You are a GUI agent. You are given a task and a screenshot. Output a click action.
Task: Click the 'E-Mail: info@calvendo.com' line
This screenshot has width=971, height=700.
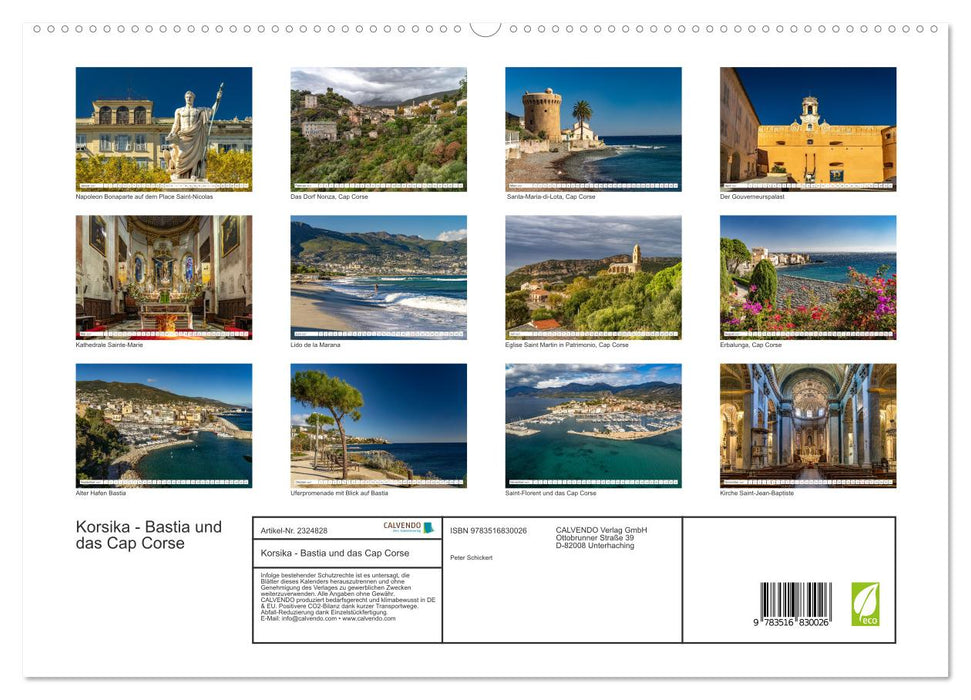tap(328, 618)
